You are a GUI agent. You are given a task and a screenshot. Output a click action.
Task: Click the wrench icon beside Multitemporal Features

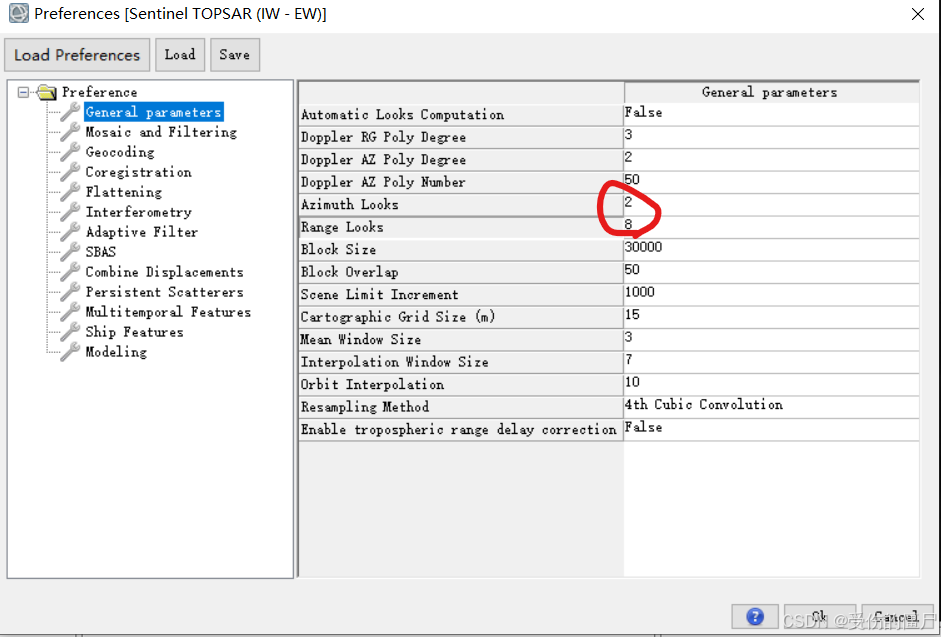[70, 312]
